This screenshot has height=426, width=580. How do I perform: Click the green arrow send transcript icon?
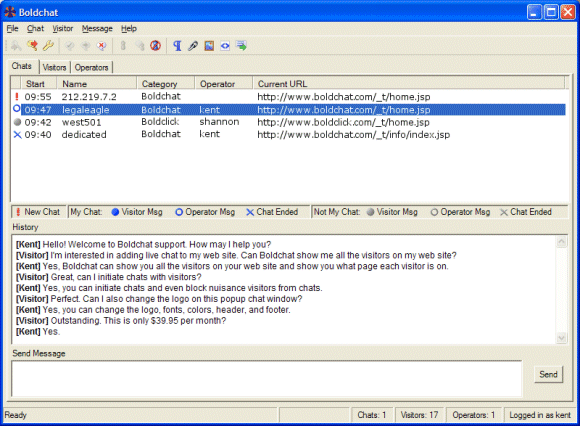click(241, 46)
